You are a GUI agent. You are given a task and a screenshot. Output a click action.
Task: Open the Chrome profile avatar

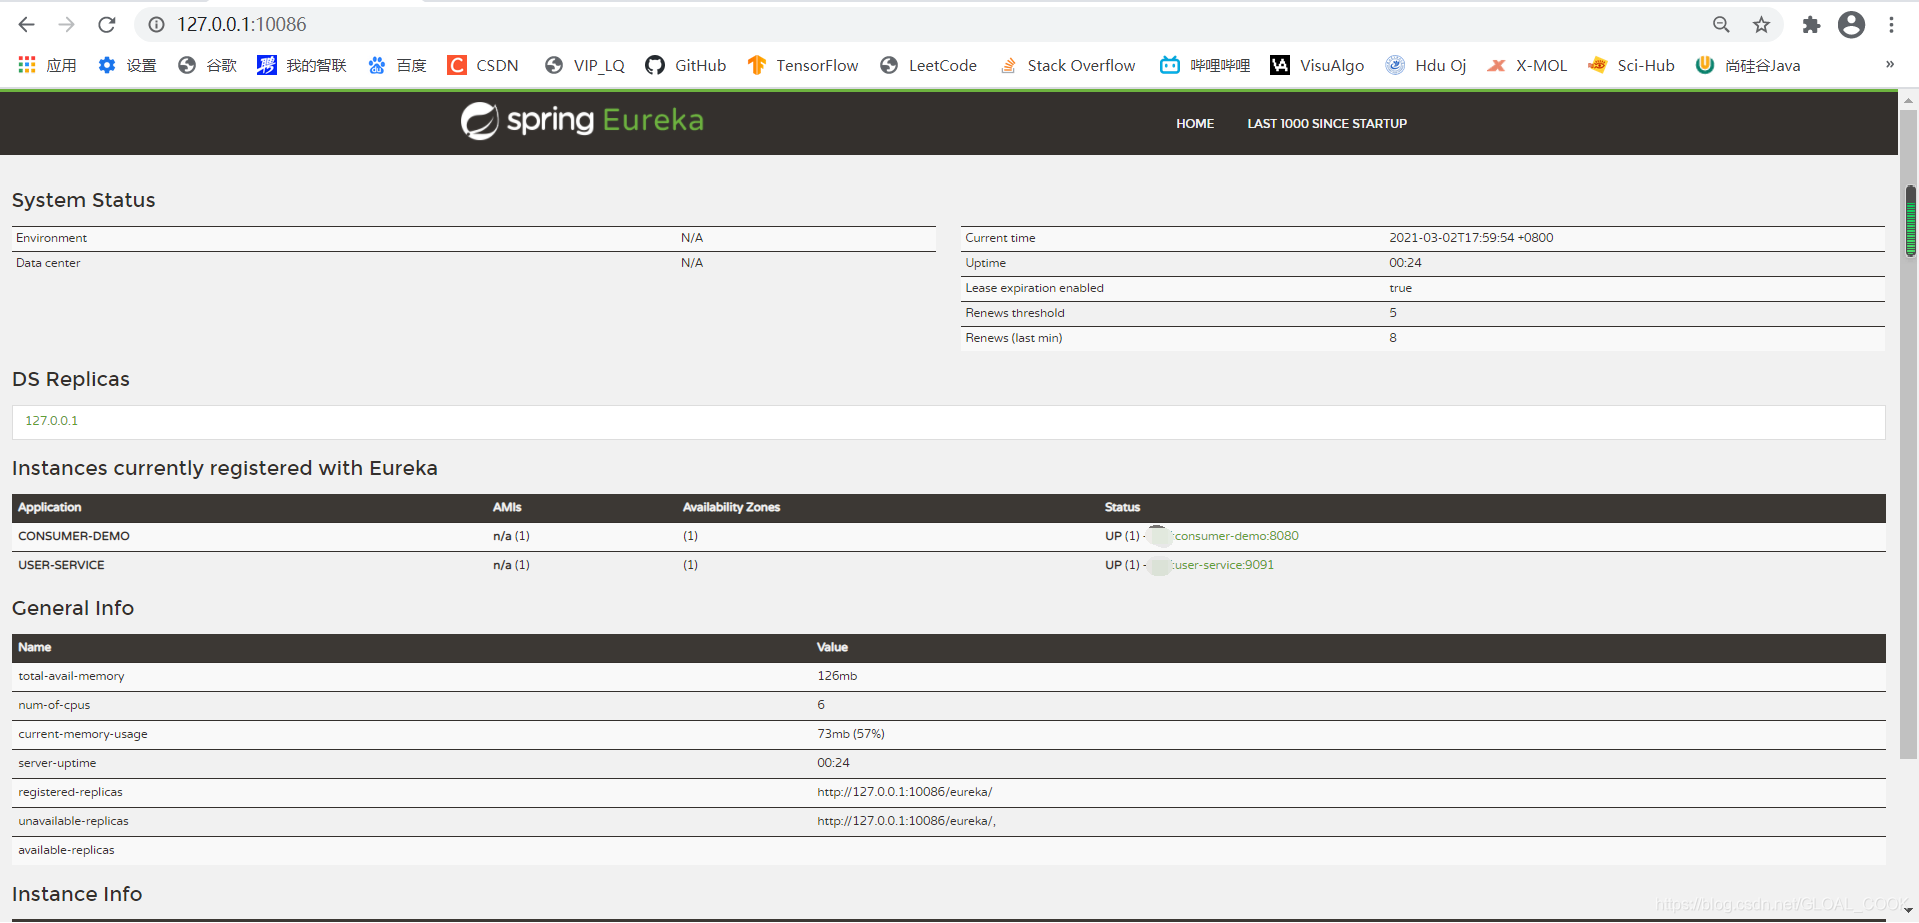(1851, 24)
